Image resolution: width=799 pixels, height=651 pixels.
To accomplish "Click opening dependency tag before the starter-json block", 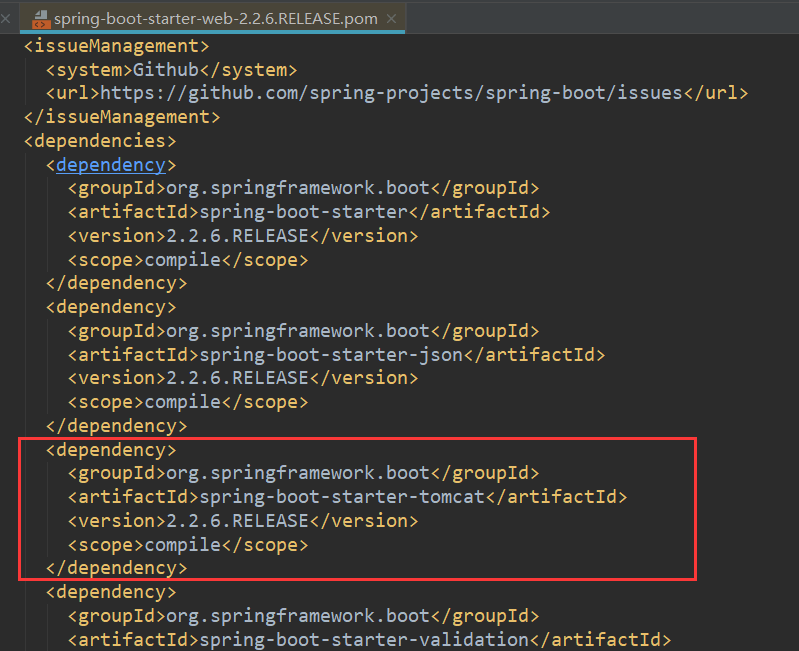I will (111, 307).
